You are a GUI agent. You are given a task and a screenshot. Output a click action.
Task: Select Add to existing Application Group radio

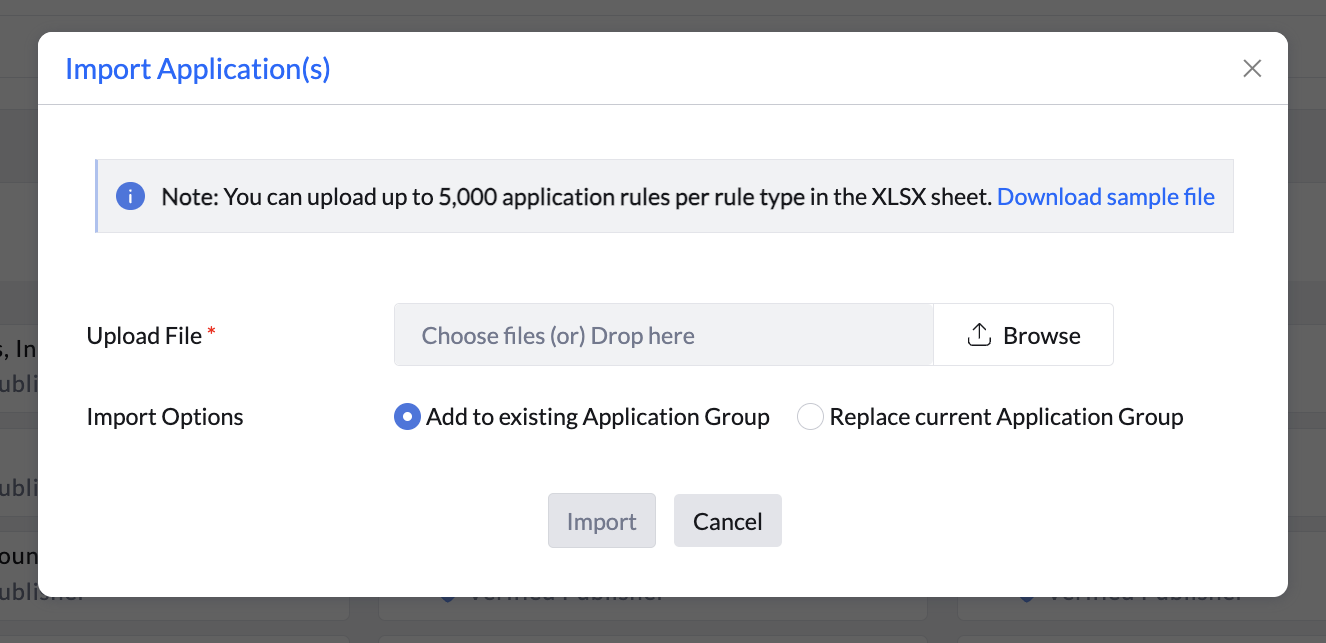click(407, 417)
